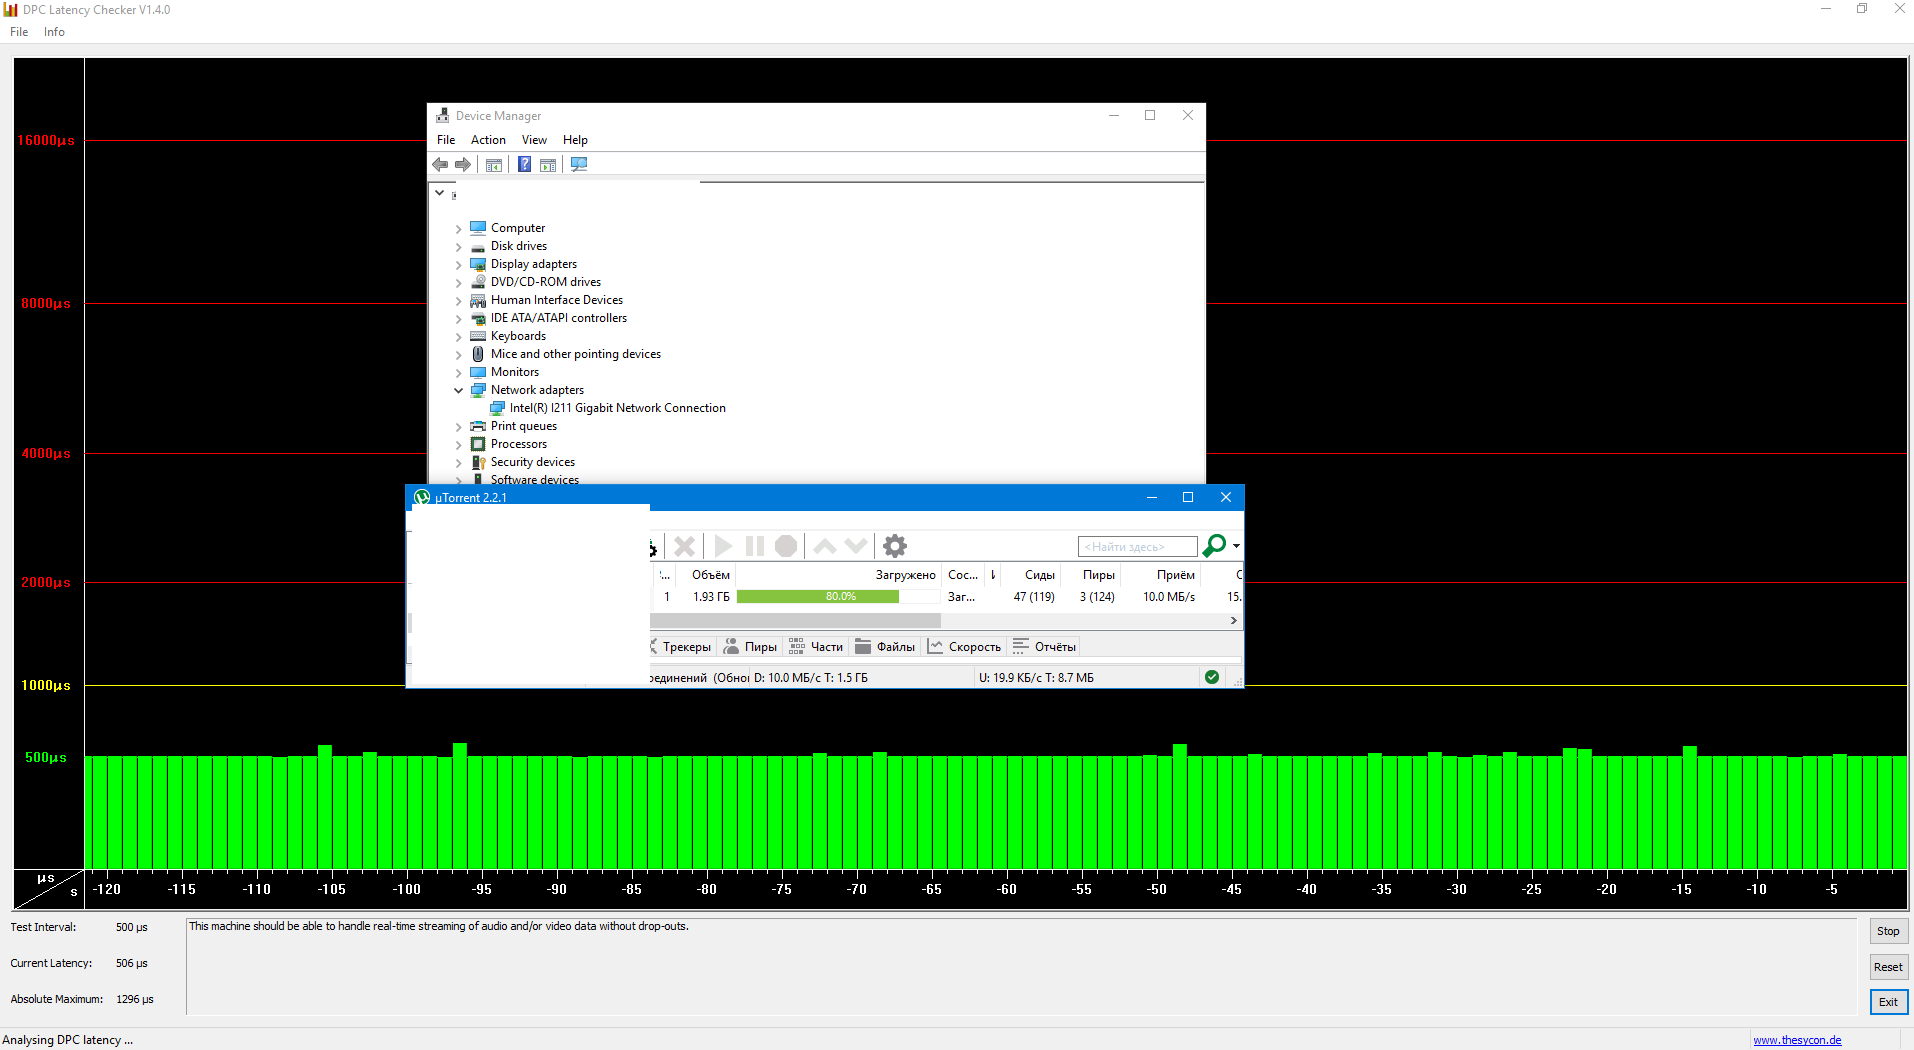Open DPC Latency Checker File menu

(x=19, y=32)
